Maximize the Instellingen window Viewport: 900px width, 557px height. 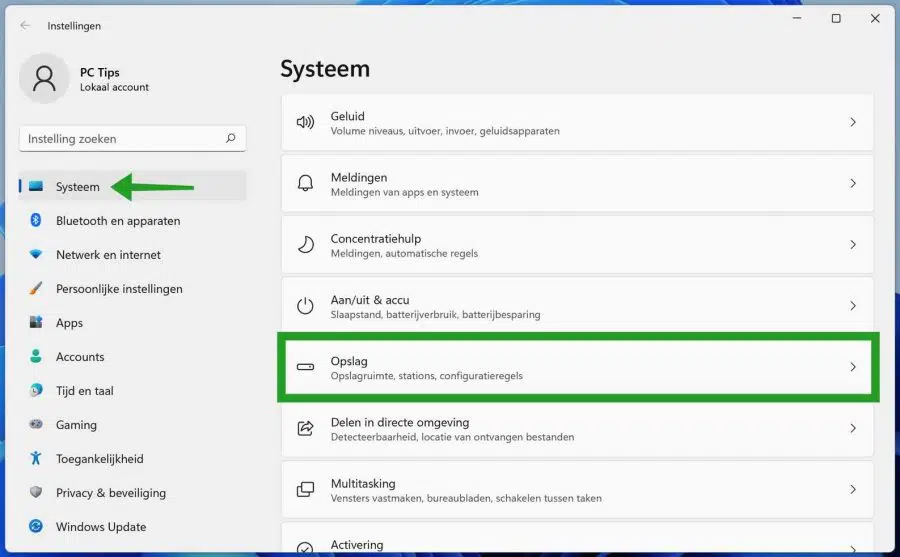pyautogui.click(x=836, y=18)
